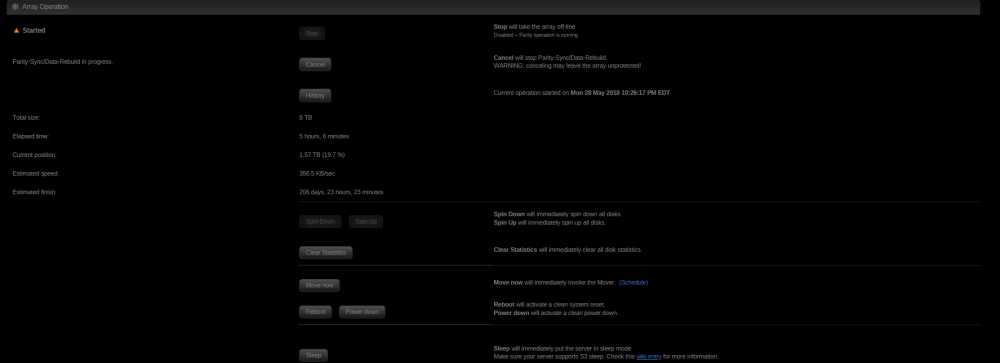Select estimated finish '206 days, 23 hours'
This screenshot has width=1000, height=363.
tap(341, 192)
